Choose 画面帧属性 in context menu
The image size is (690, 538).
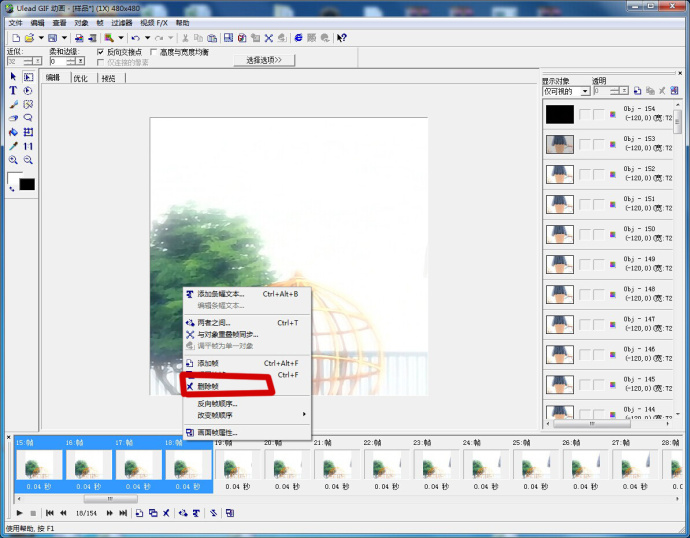246,432
